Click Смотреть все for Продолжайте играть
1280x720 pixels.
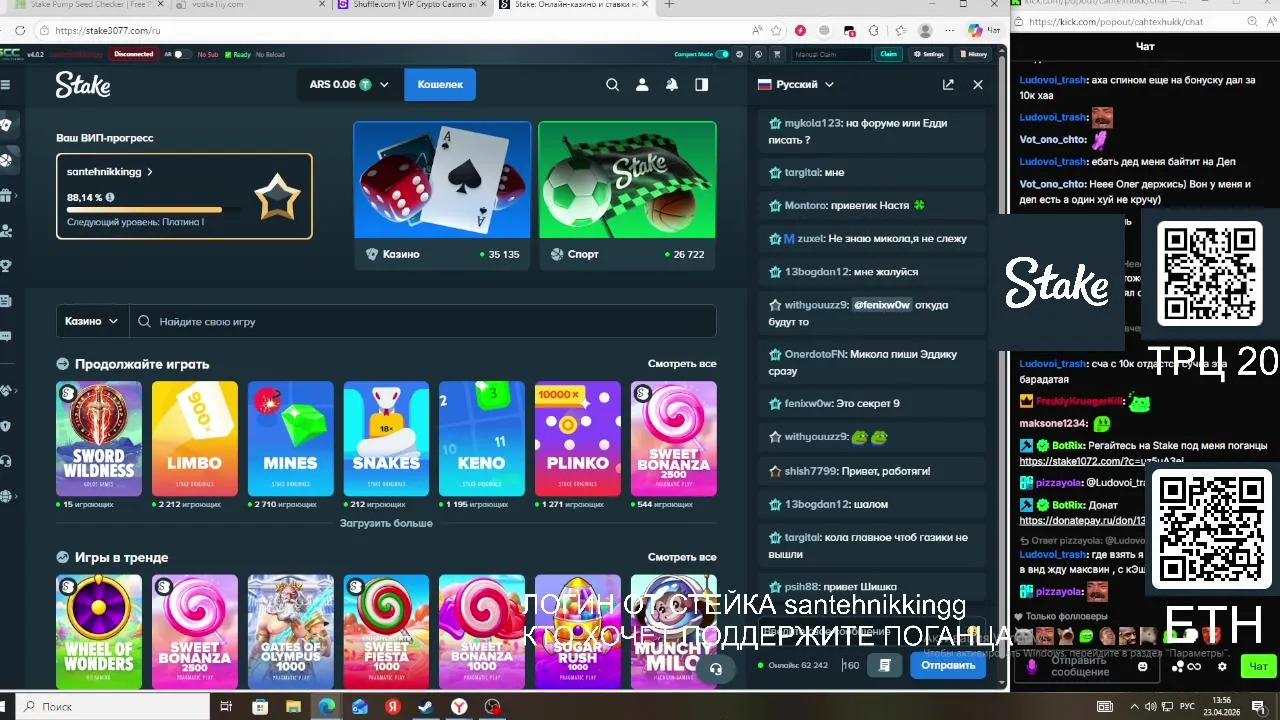coord(682,364)
